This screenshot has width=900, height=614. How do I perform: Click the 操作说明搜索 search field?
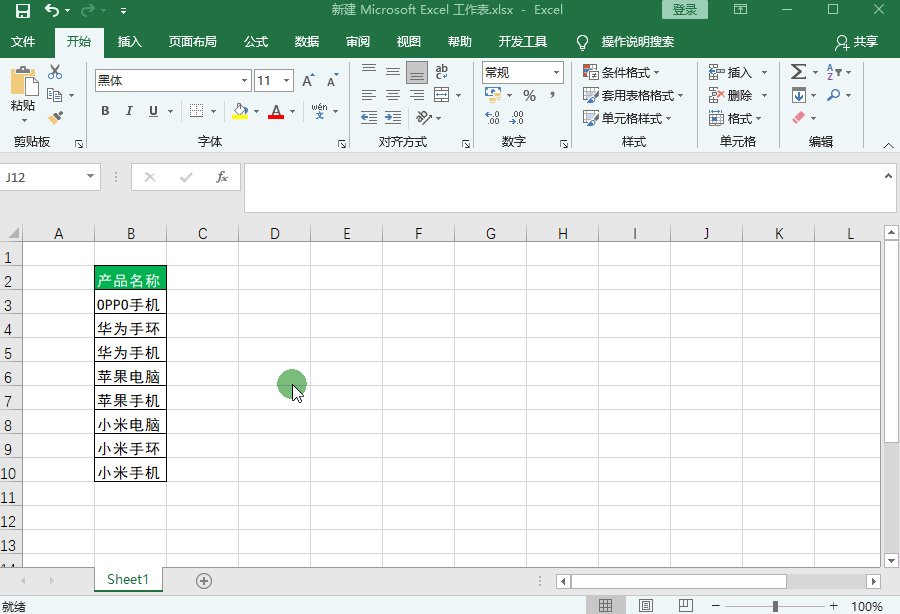click(637, 42)
